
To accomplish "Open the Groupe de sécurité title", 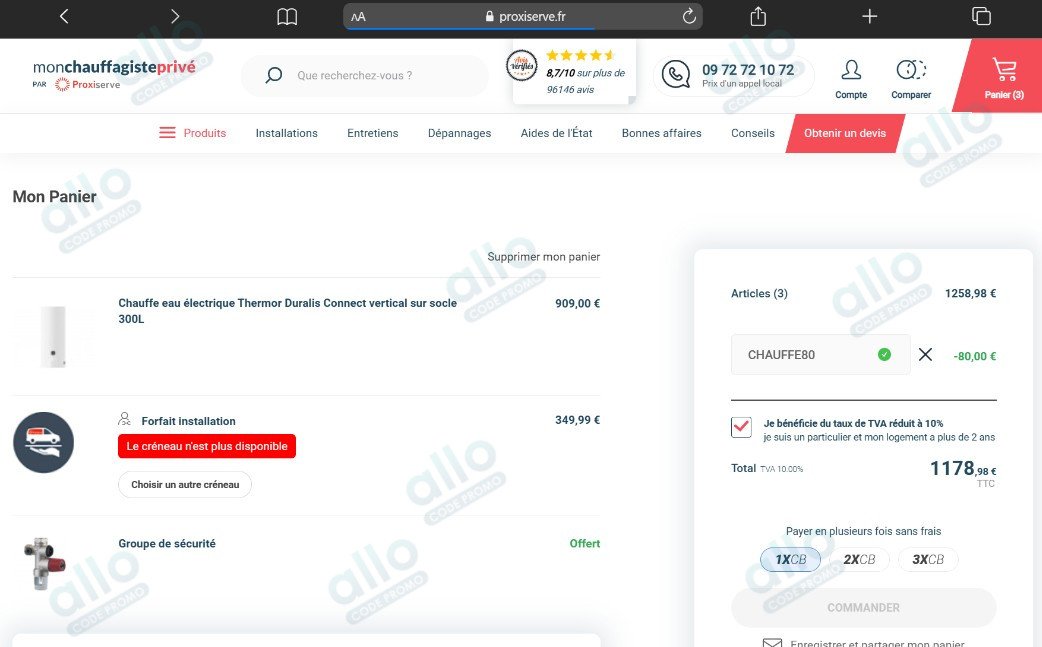I will click(x=167, y=543).
